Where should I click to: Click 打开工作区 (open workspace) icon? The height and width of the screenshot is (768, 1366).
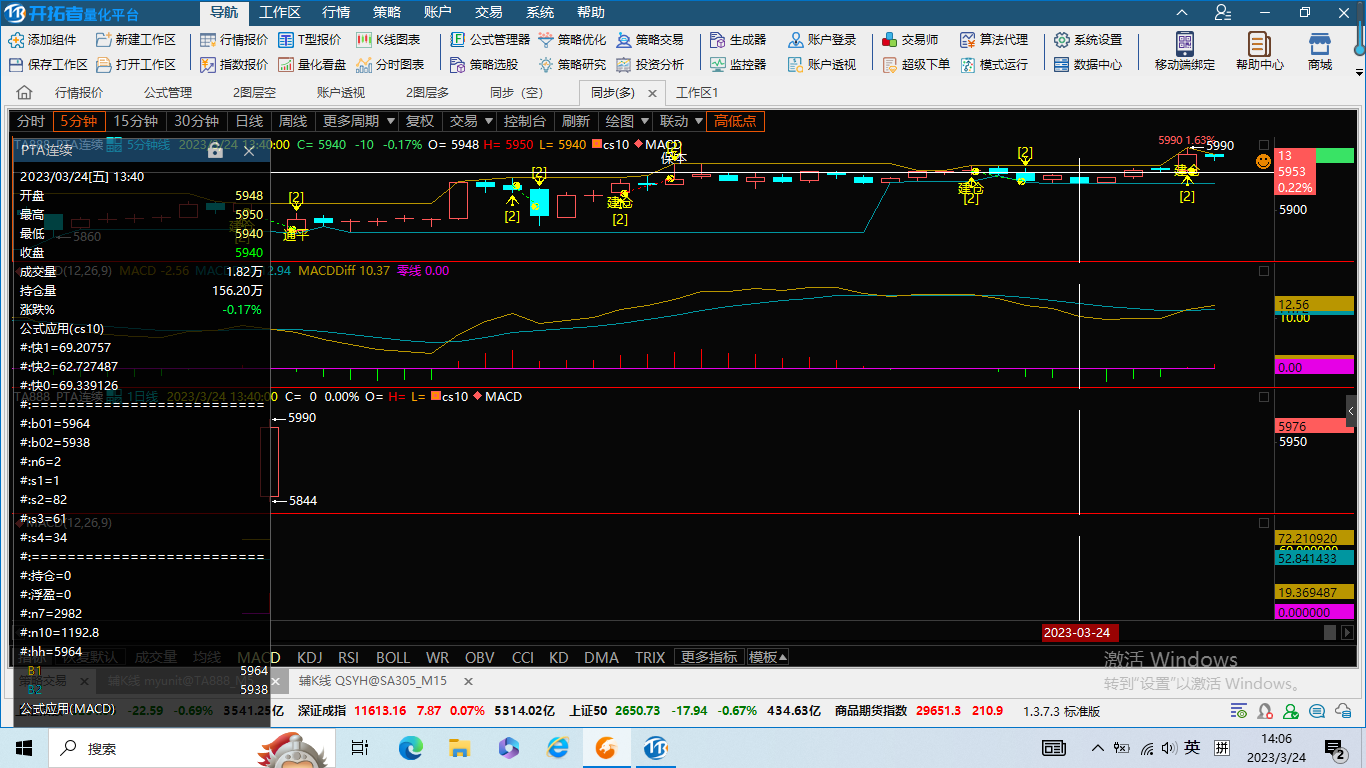point(104,64)
